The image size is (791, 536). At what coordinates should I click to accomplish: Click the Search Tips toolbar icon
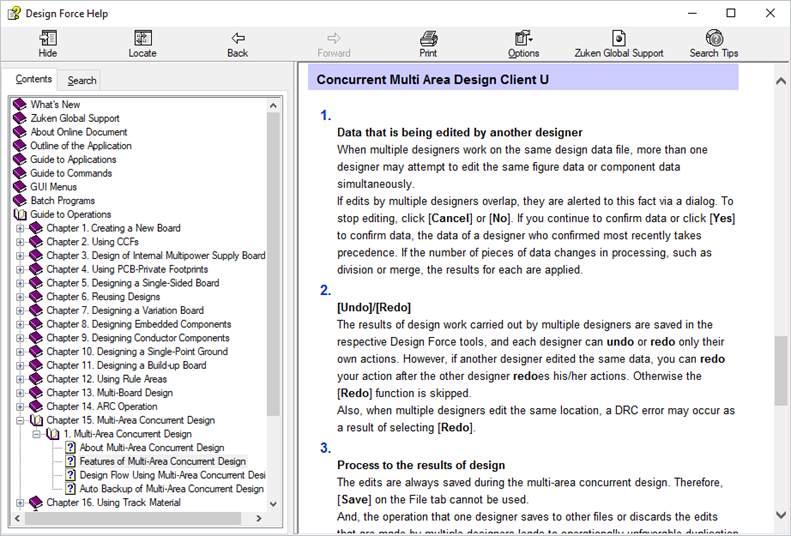(x=714, y=44)
